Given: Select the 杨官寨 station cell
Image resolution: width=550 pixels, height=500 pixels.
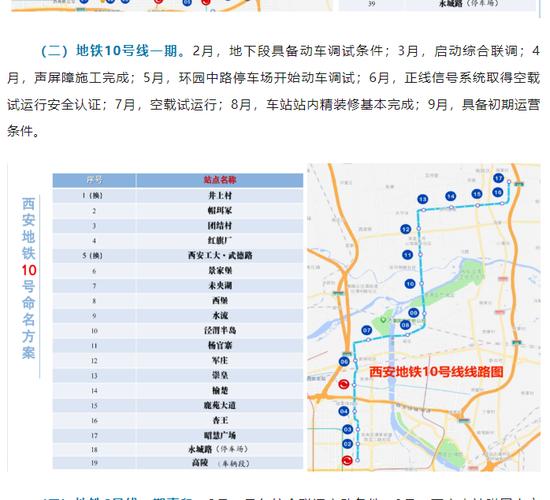Looking at the screenshot, I should [x=220, y=346].
